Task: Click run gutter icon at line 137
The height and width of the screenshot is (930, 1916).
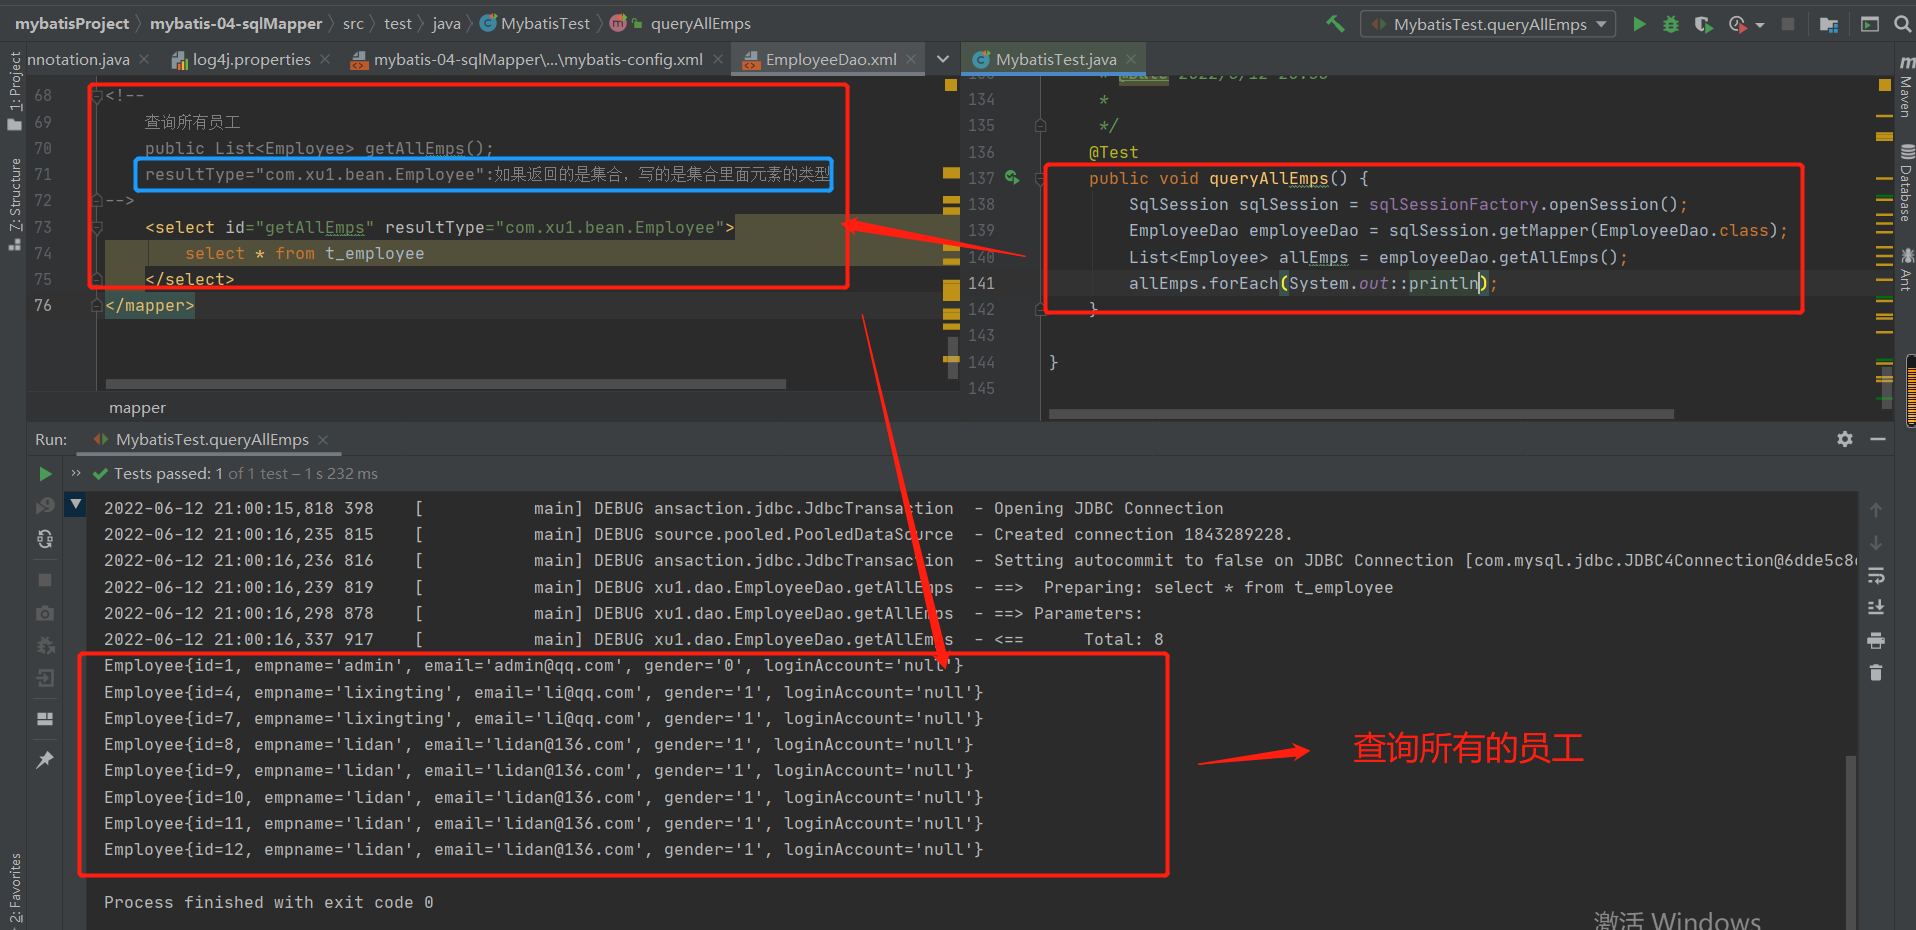Action: coord(1012,177)
